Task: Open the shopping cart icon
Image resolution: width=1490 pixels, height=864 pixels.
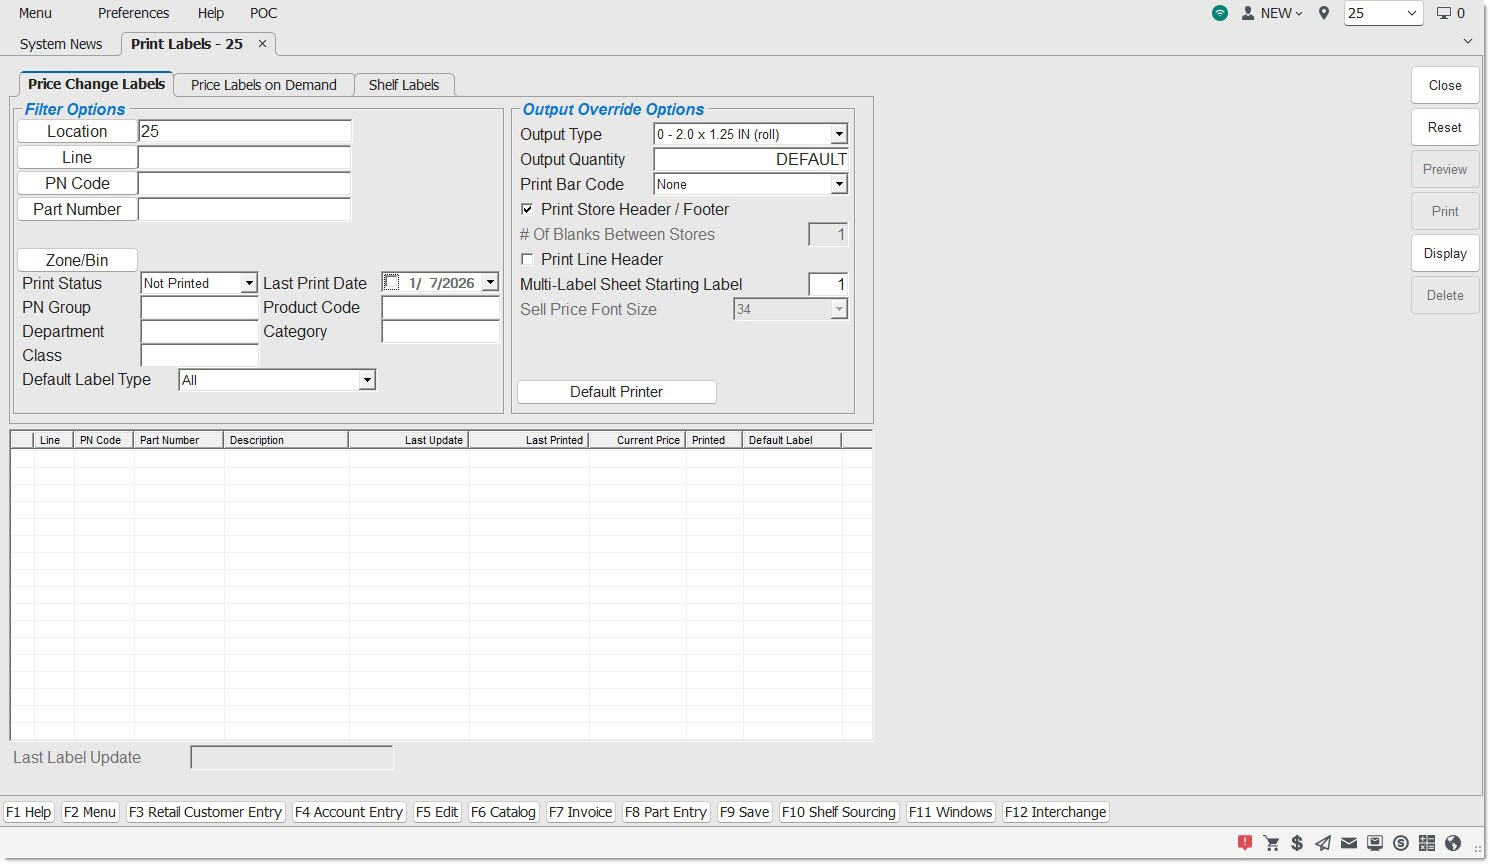Action: [1271, 843]
